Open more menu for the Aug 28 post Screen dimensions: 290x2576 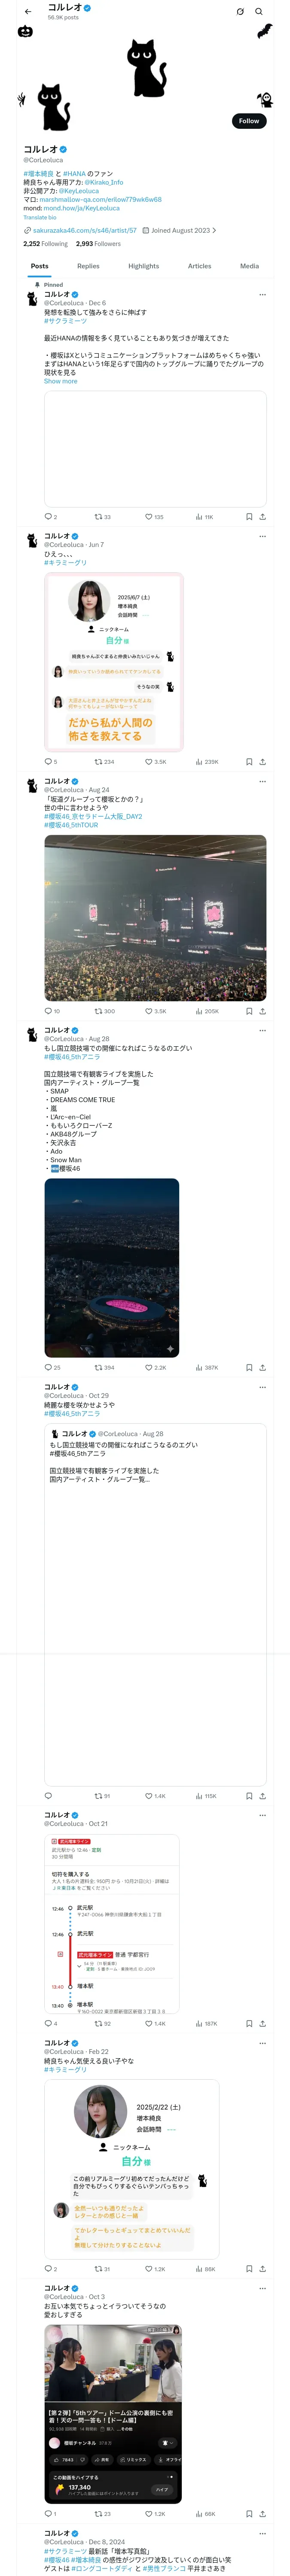262,1030
